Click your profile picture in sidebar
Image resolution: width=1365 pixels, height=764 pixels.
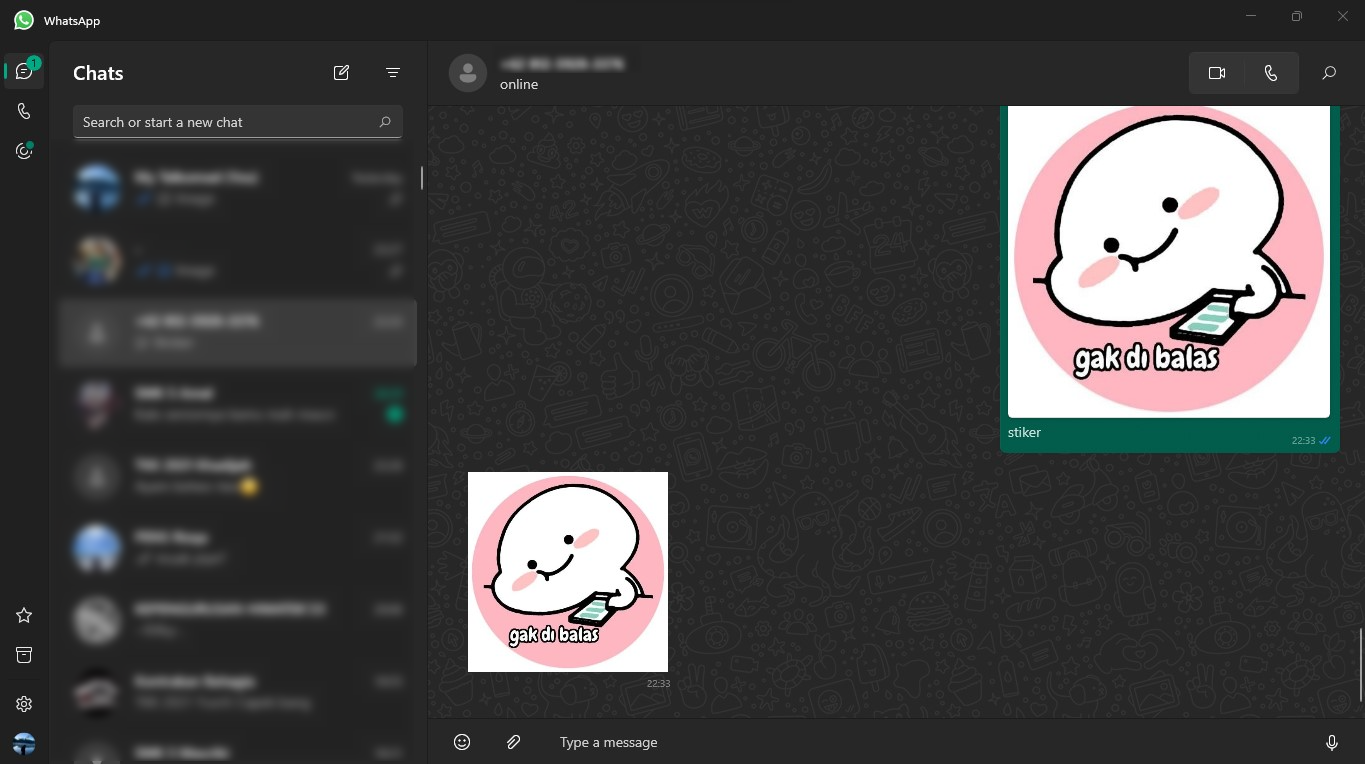[24, 743]
